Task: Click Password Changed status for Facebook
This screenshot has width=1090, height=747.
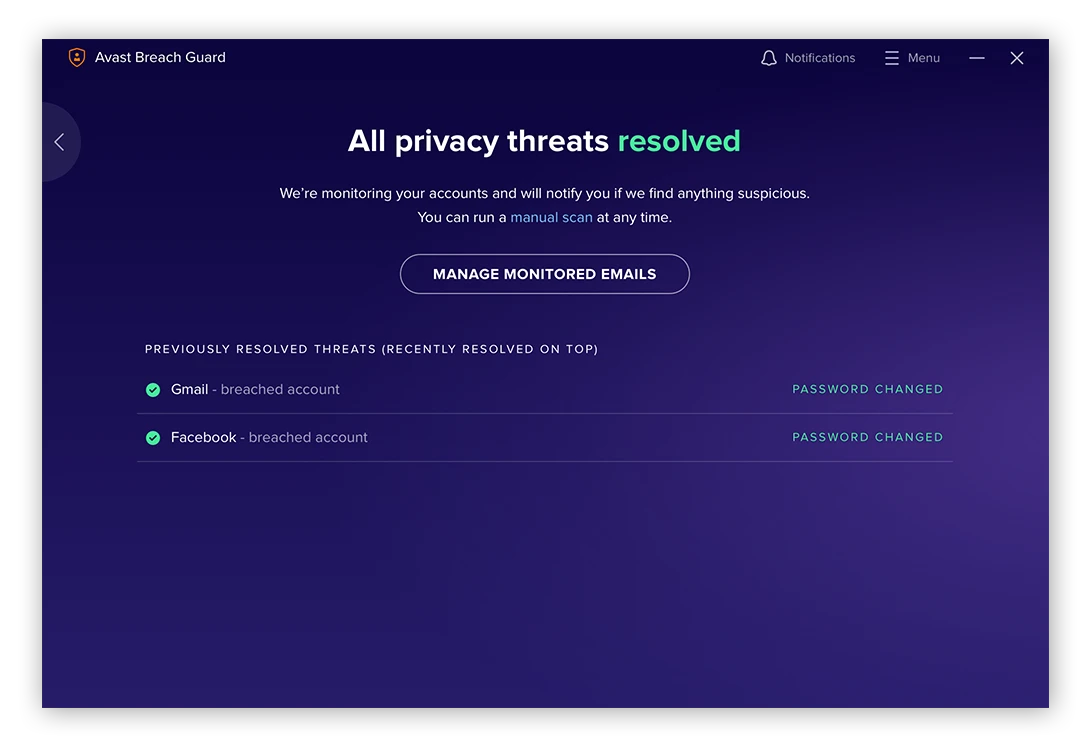Action: [x=867, y=437]
